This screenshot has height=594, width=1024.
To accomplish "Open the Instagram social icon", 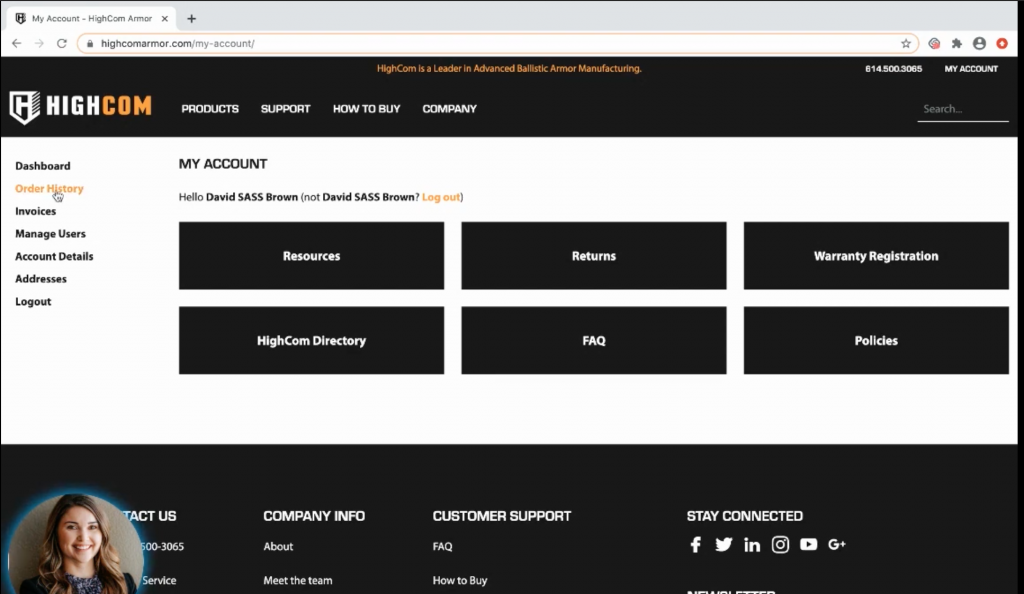I will click(780, 545).
